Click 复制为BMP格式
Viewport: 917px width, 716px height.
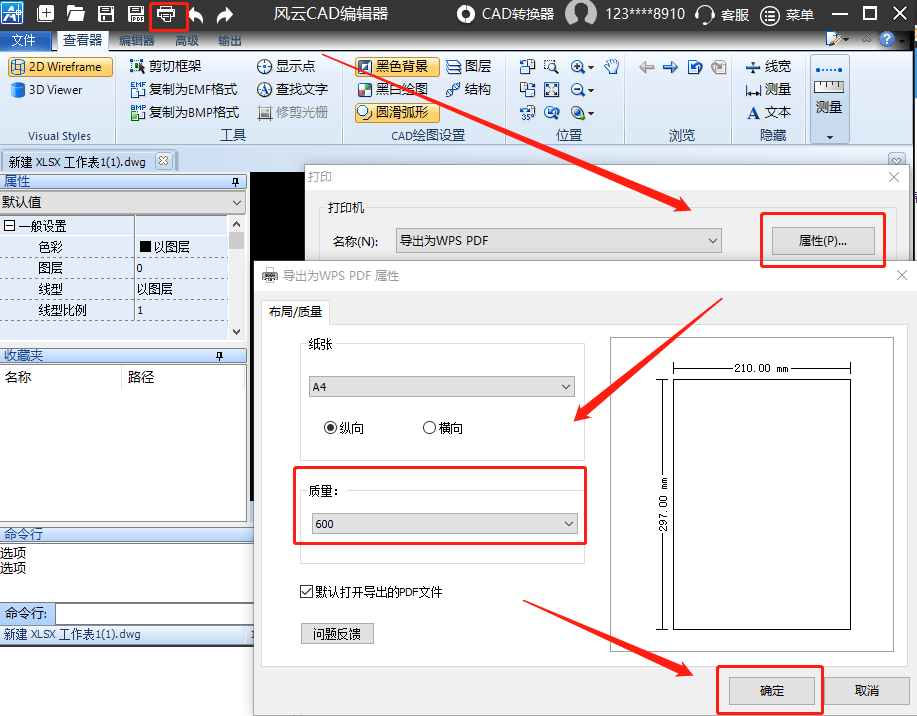click(184, 112)
